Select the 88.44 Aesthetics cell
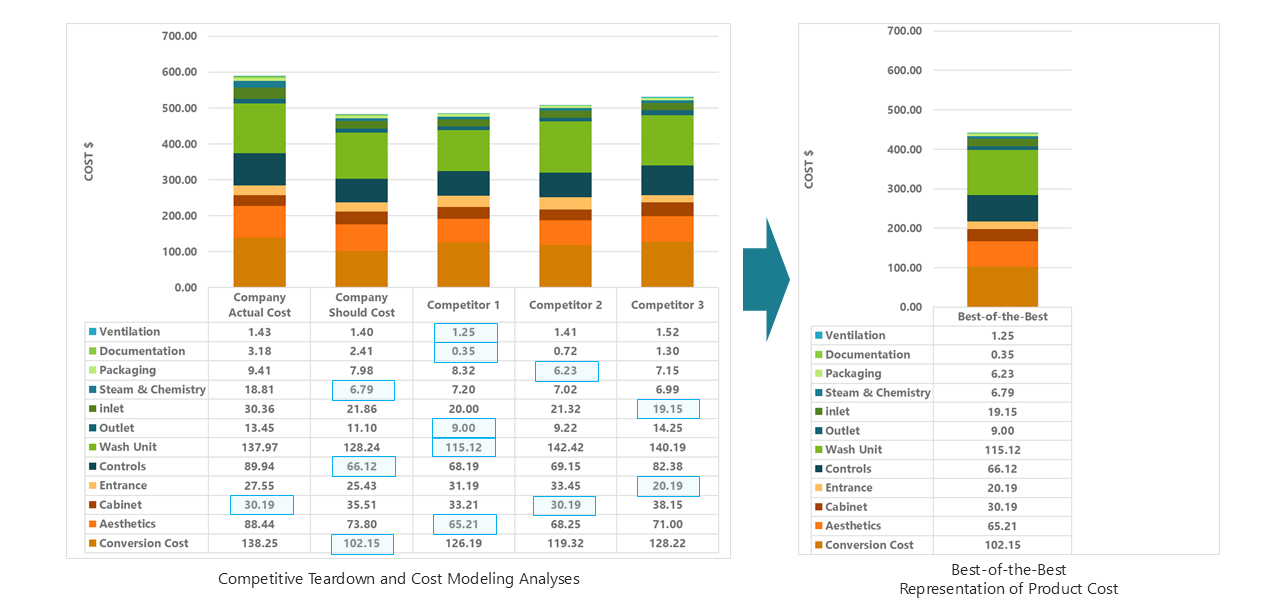1280x609 pixels. click(260, 524)
